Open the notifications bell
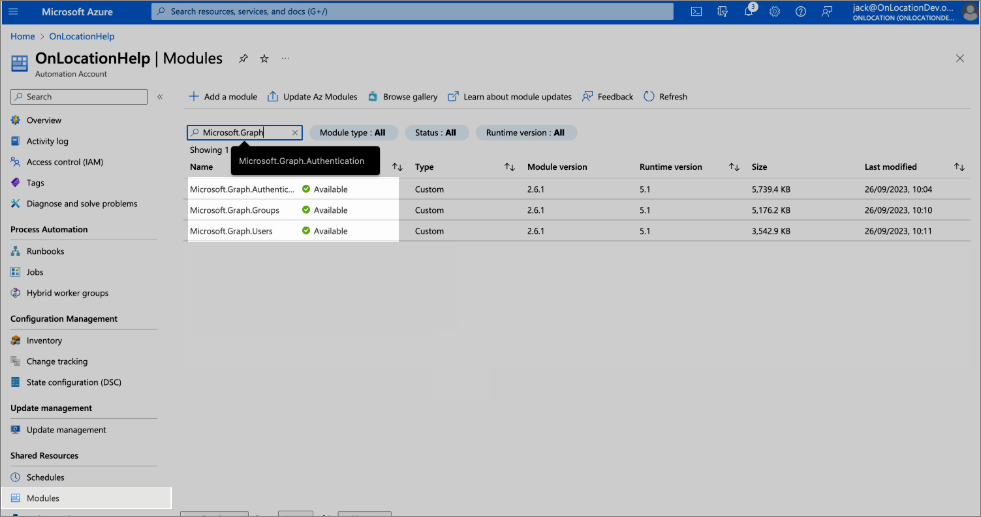 [749, 11]
